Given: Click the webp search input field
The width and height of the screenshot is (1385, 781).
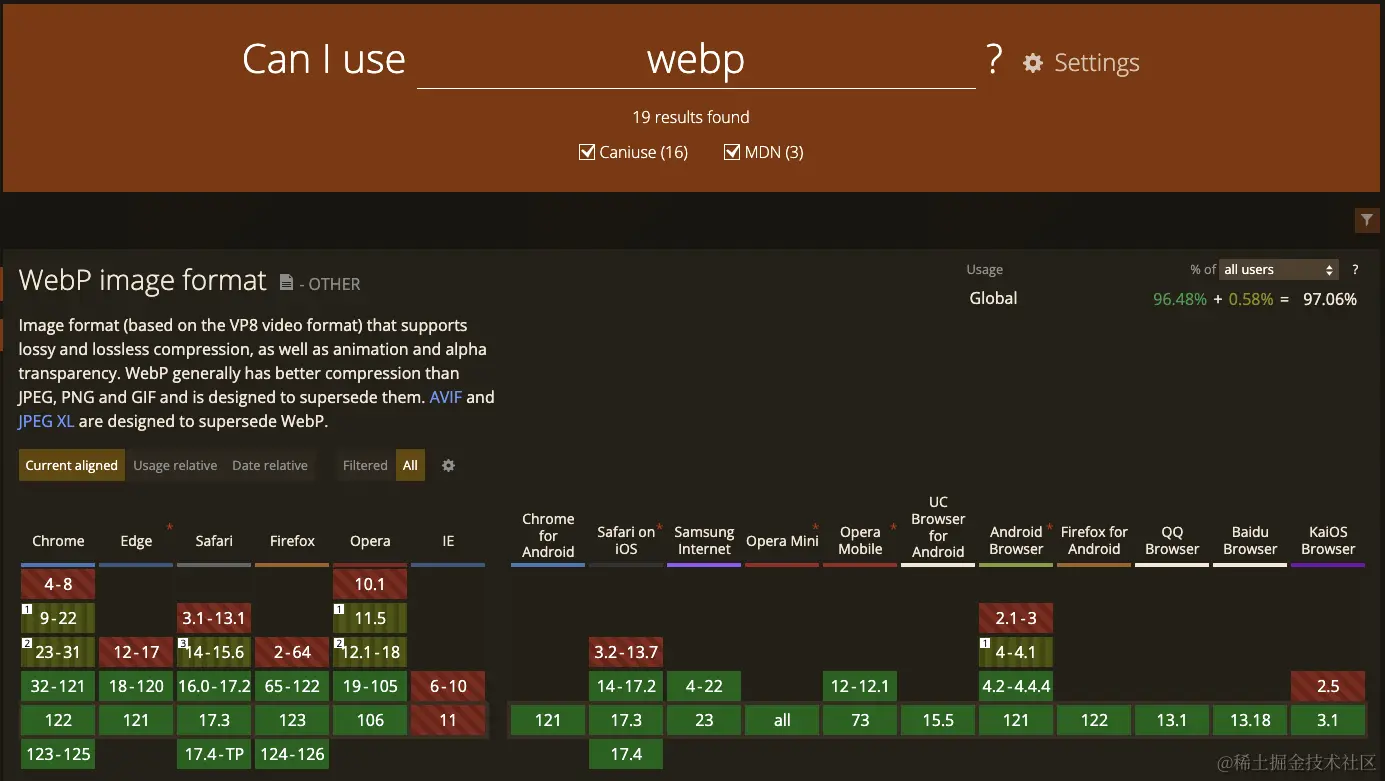Looking at the screenshot, I should pos(696,60).
